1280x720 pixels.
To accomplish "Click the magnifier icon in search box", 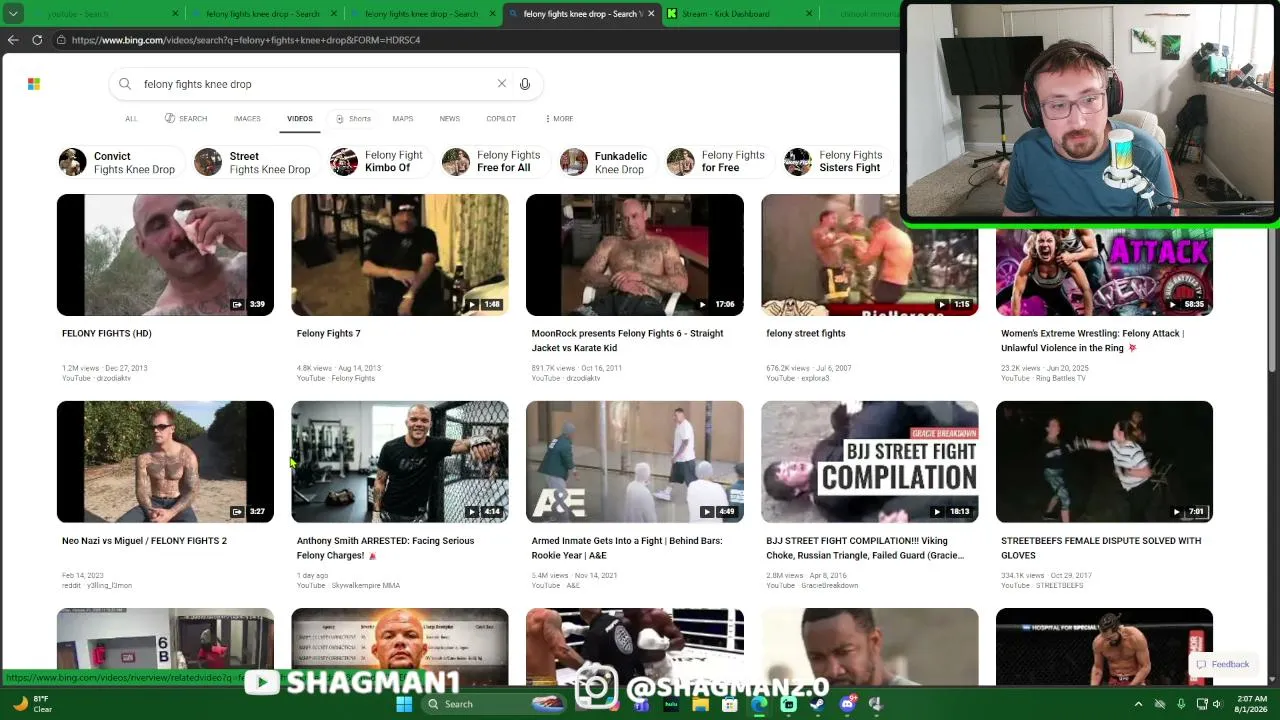I will [125, 84].
